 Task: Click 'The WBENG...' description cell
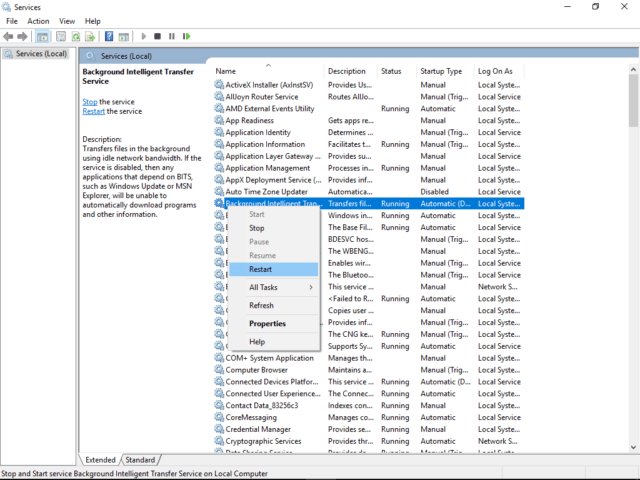[x=351, y=251]
